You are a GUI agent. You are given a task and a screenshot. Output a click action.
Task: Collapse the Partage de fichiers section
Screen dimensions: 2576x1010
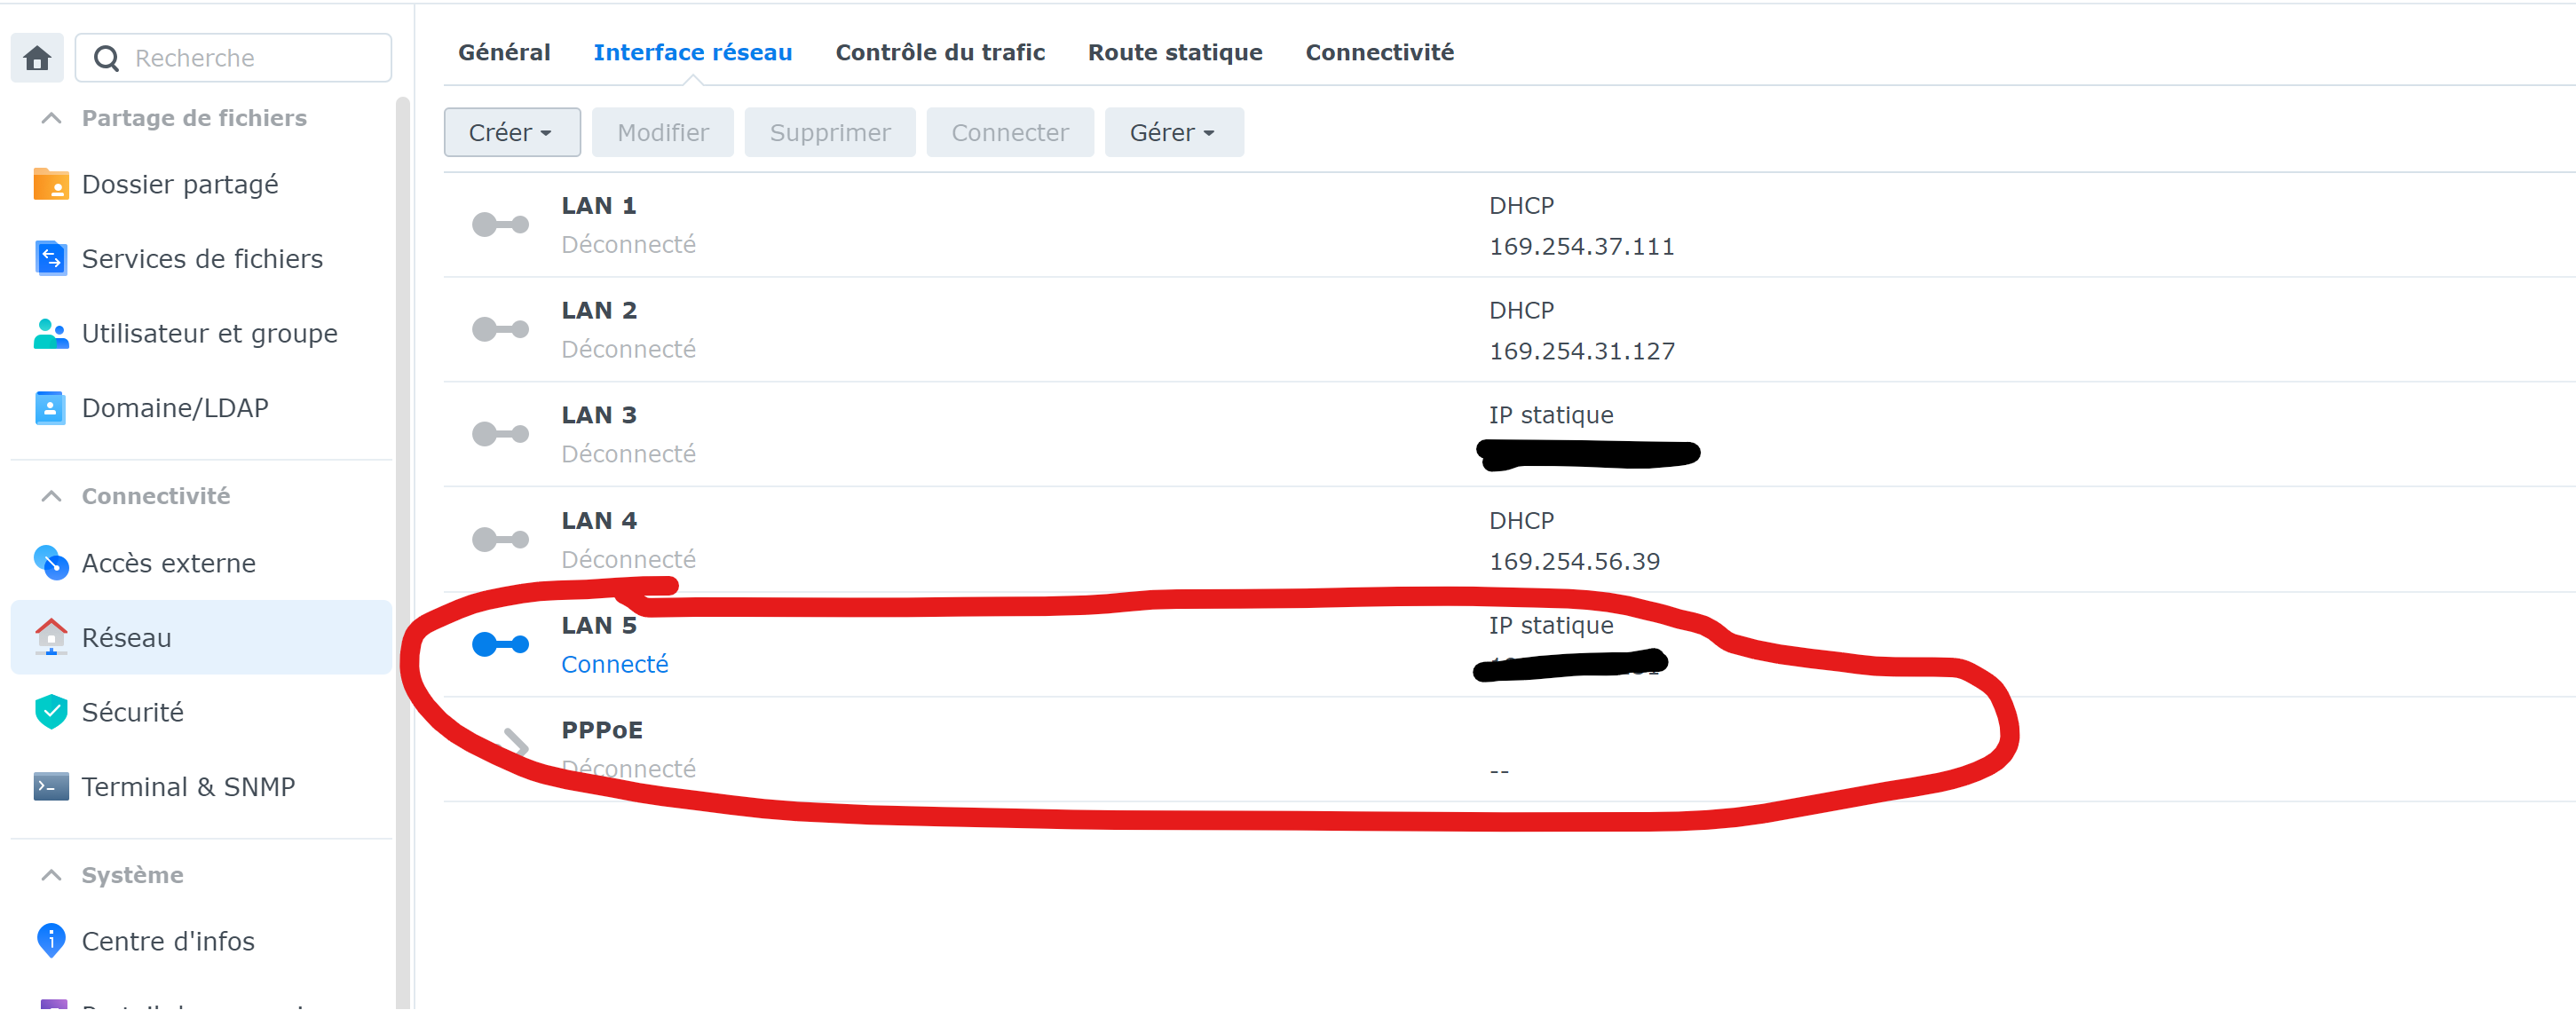coord(52,118)
